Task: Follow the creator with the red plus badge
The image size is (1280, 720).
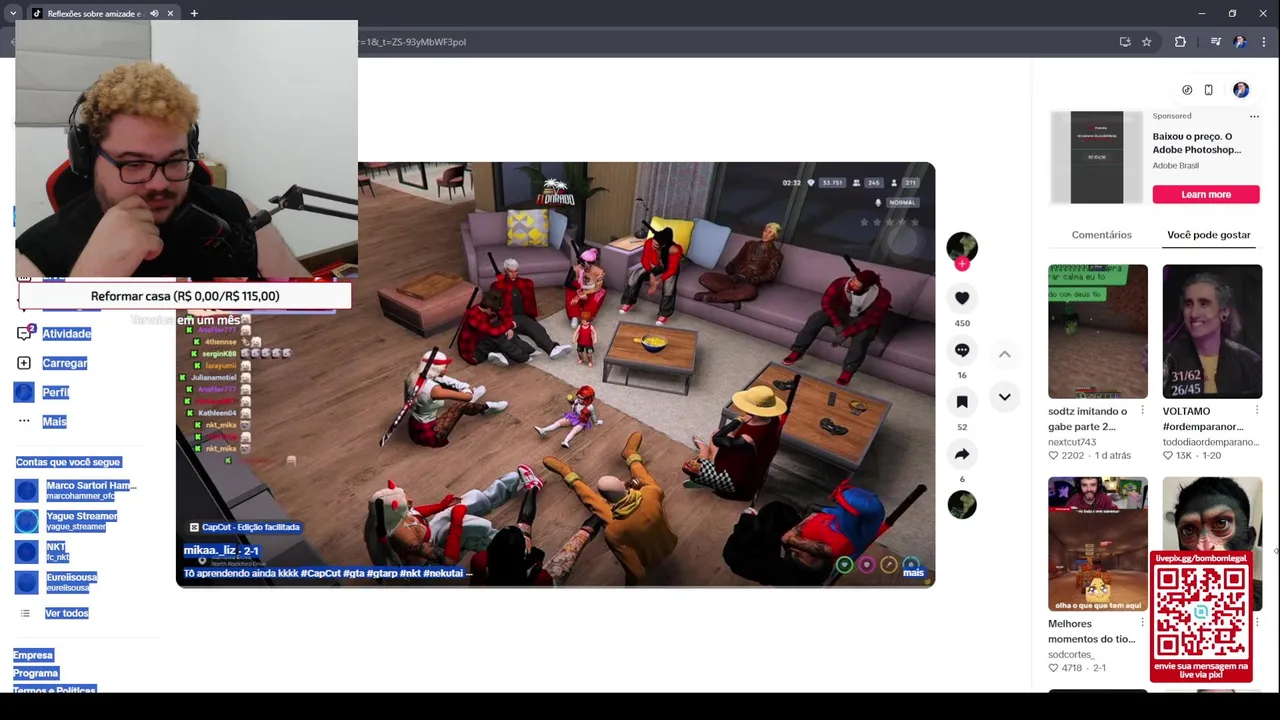Action: (962, 265)
